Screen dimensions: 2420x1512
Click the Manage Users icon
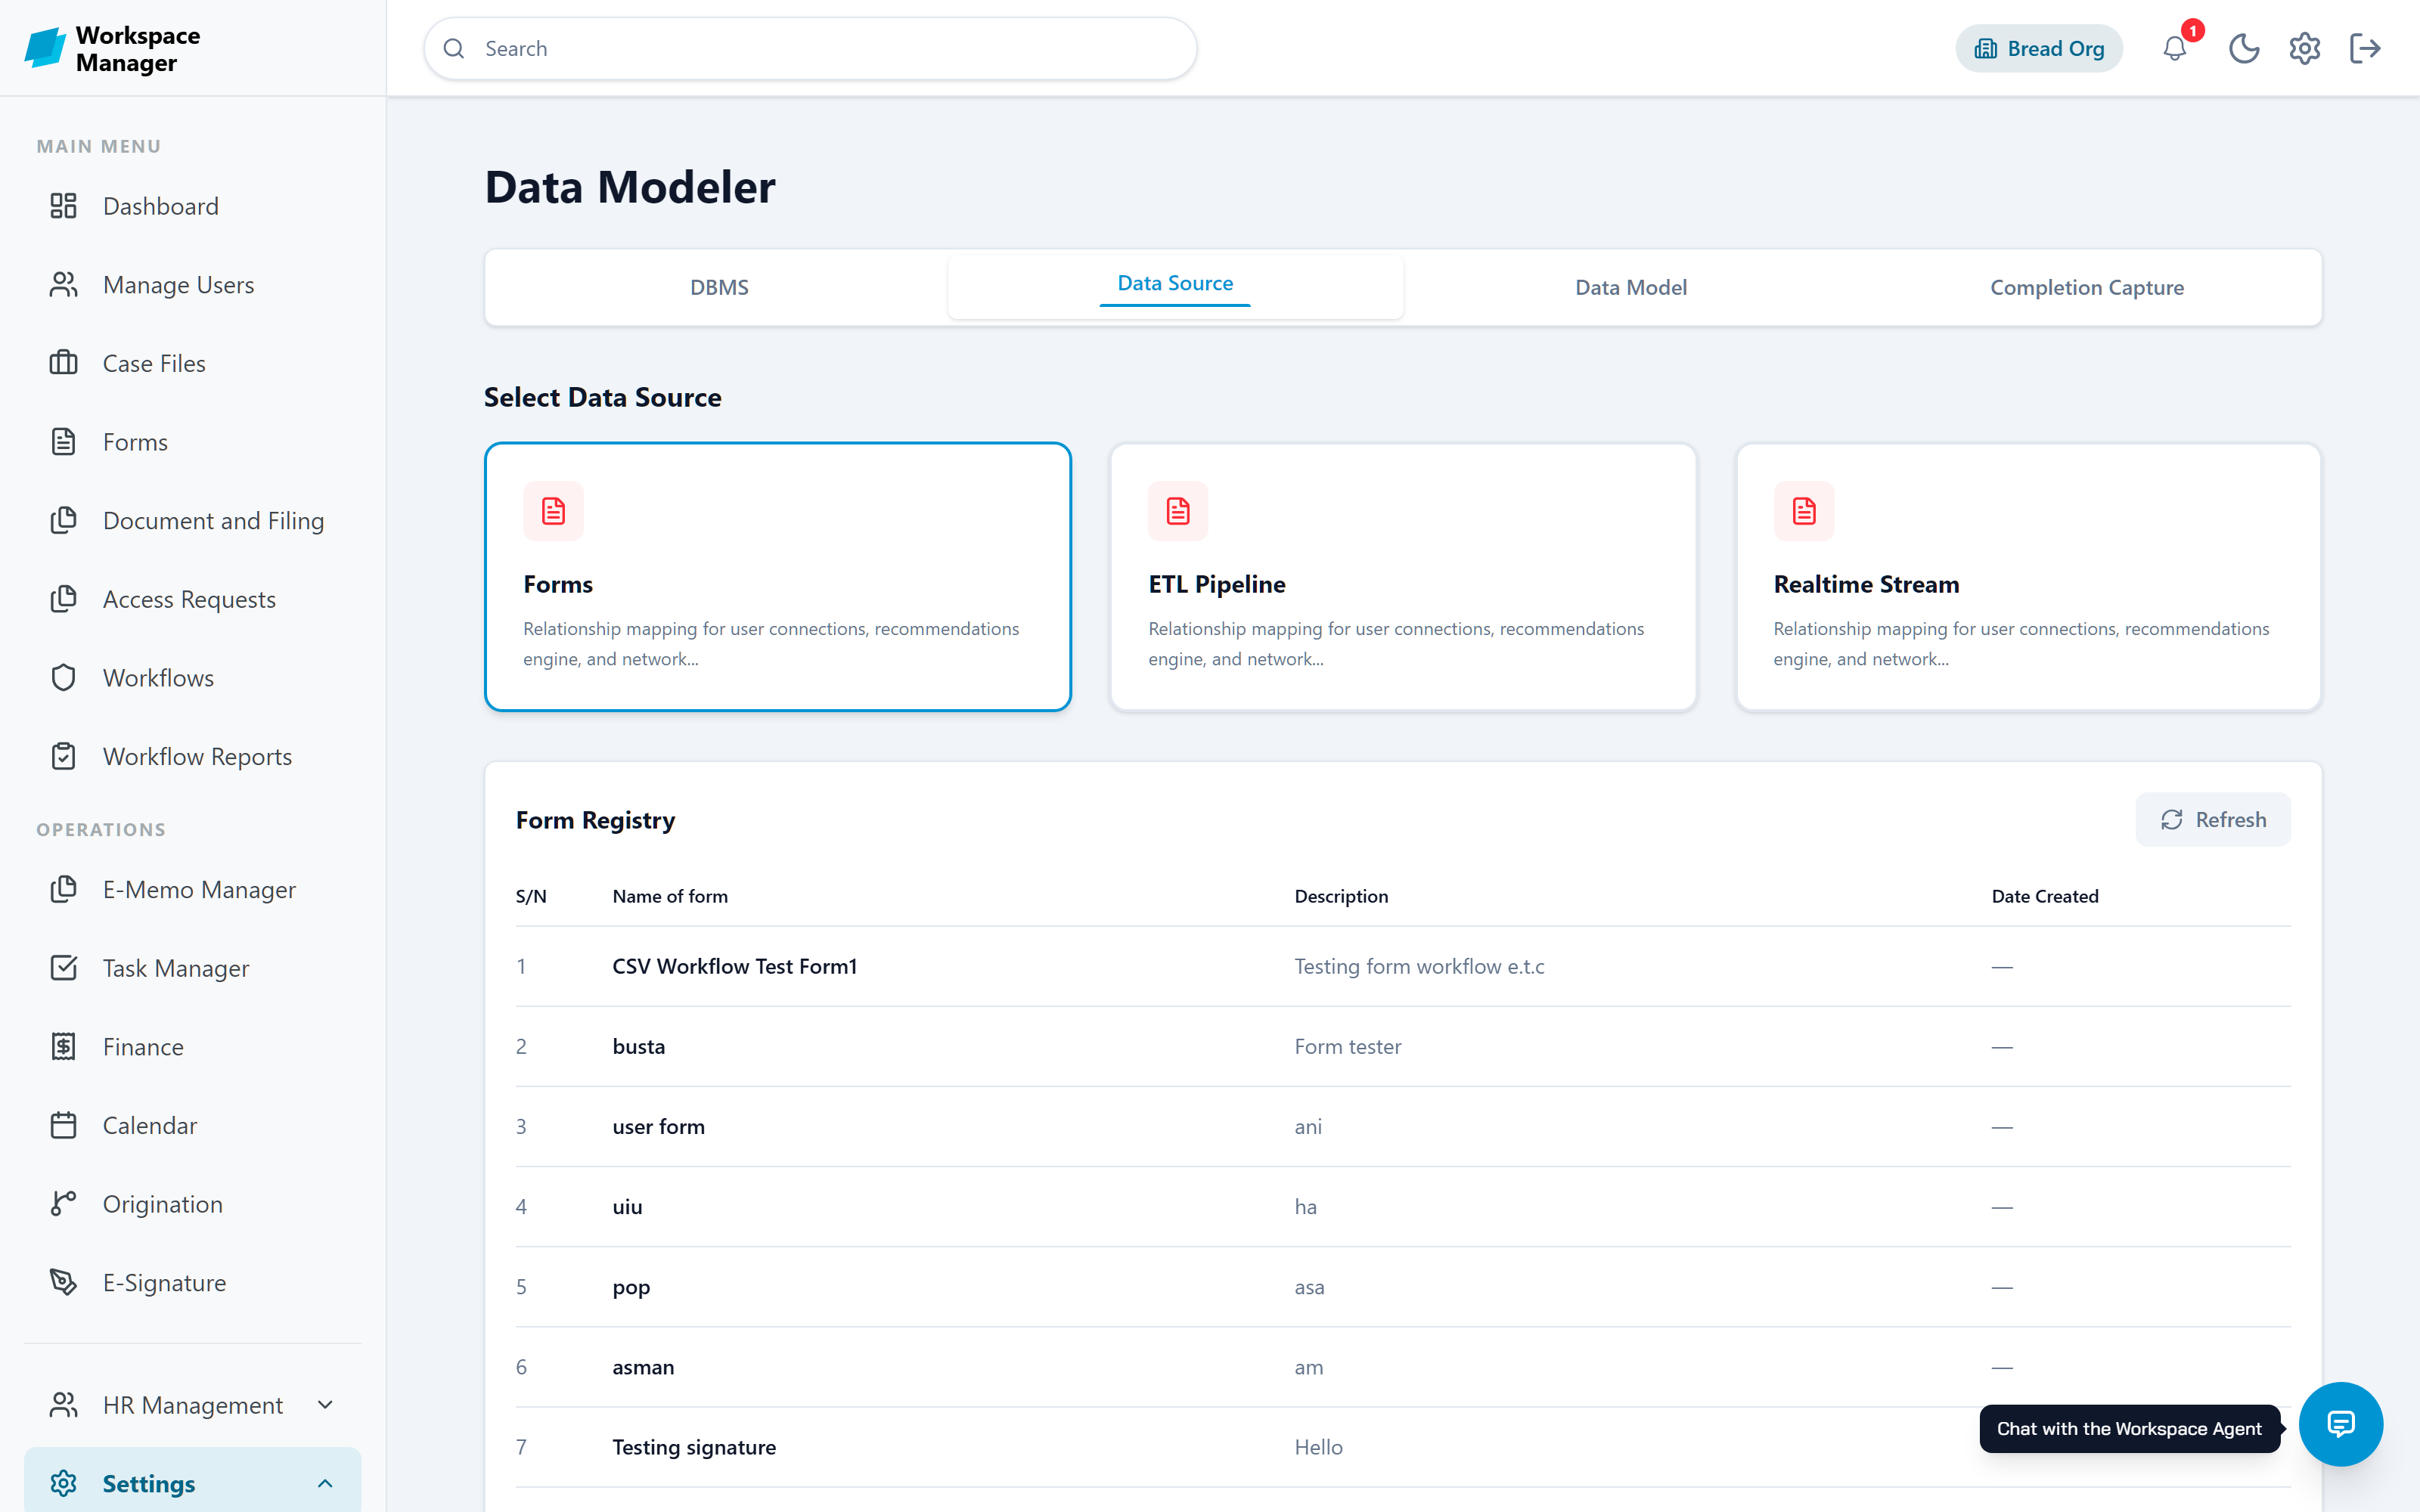pyautogui.click(x=63, y=285)
